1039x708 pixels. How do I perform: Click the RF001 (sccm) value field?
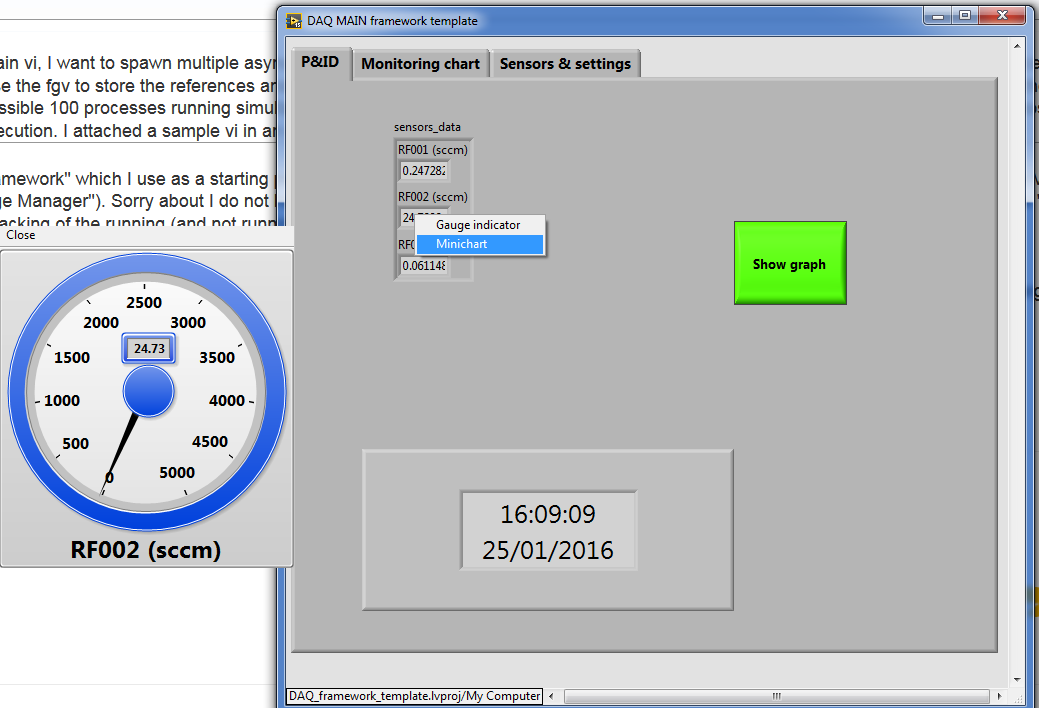click(425, 170)
